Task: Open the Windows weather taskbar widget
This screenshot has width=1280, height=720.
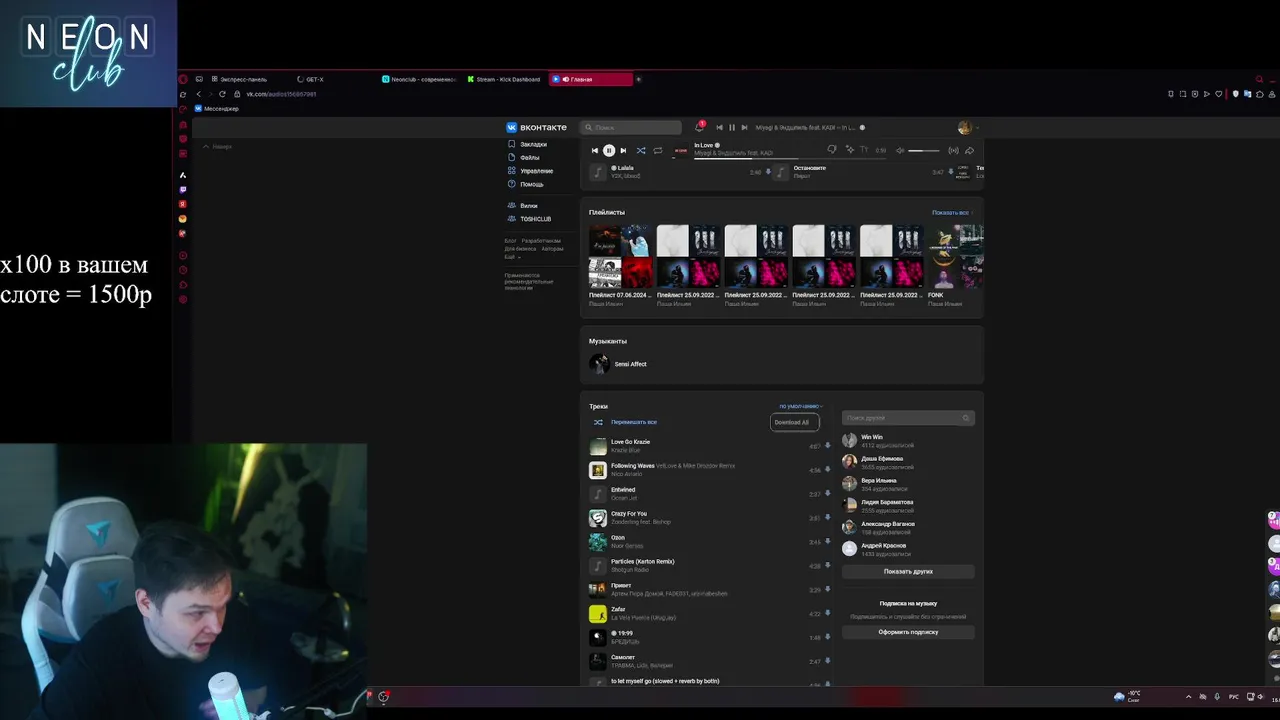Action: (1127, 696)
